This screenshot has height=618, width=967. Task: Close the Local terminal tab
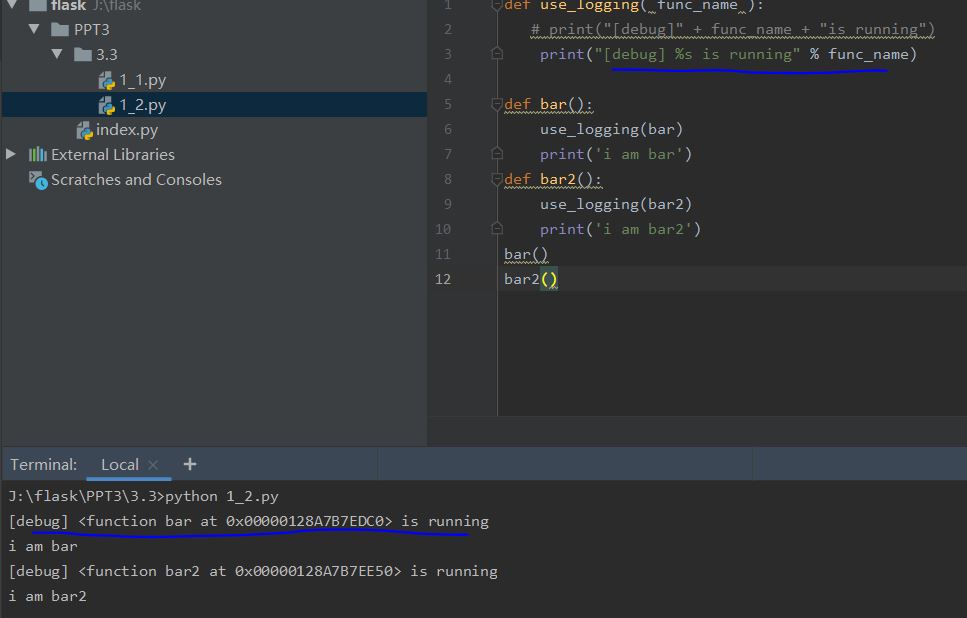point(153,464)
